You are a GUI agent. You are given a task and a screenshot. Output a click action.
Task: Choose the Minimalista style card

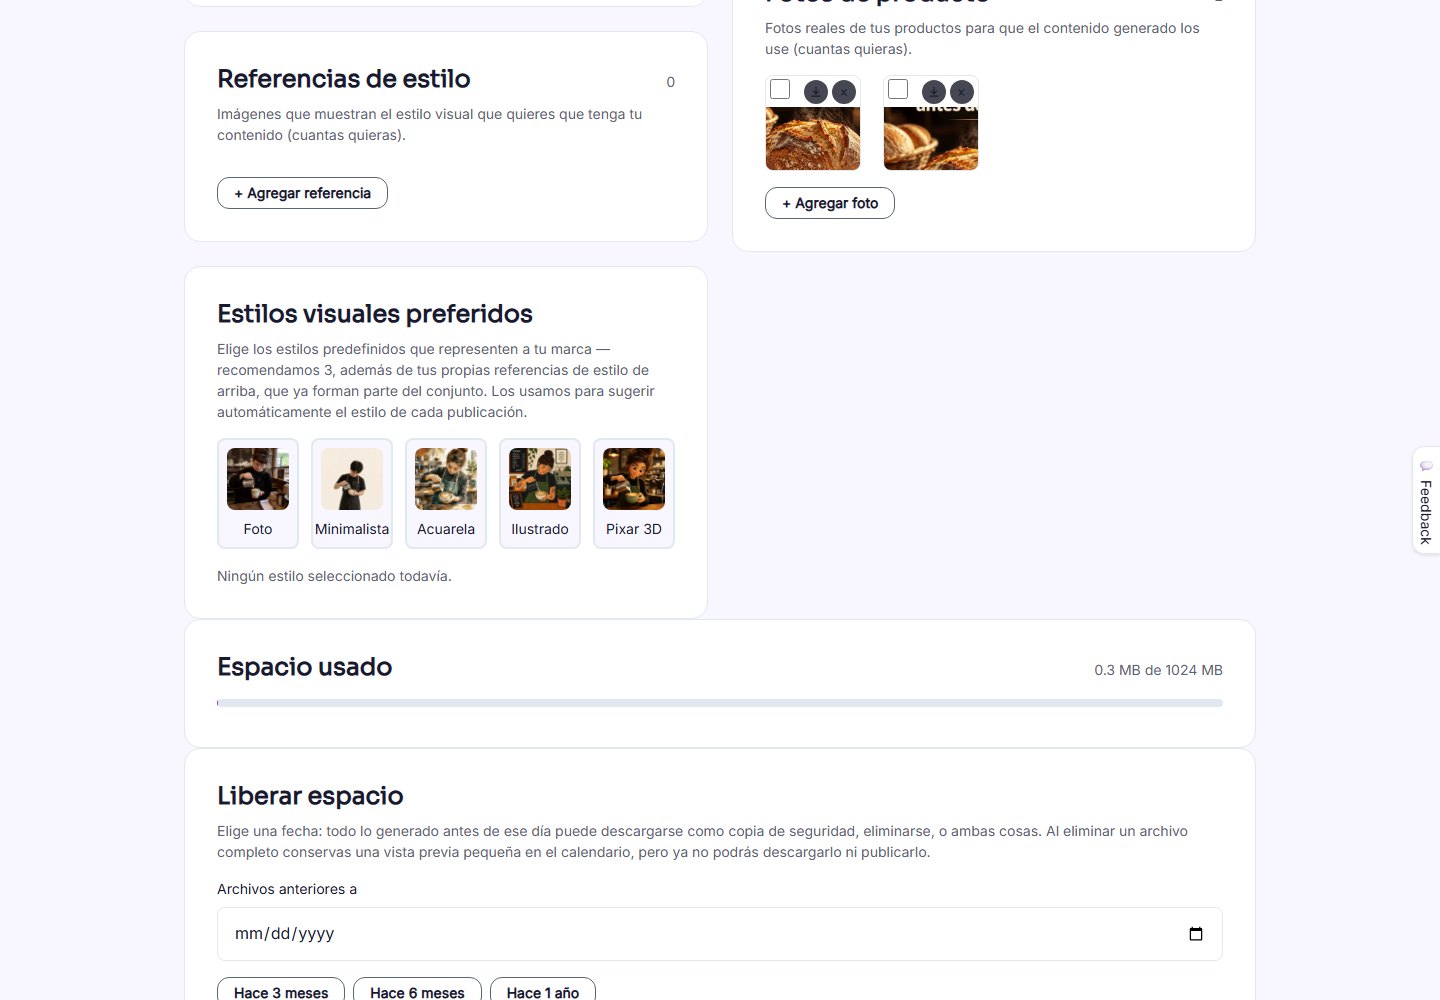352,494
